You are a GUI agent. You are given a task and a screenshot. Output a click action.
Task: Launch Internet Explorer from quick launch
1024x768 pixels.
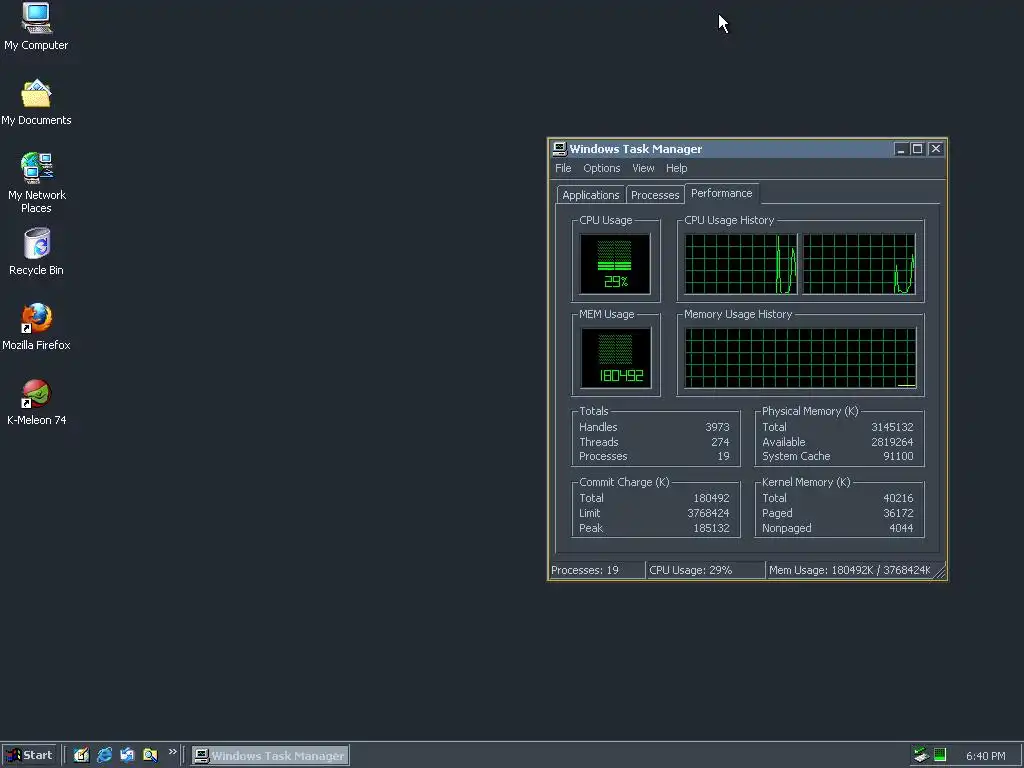(x=104, y=756)
